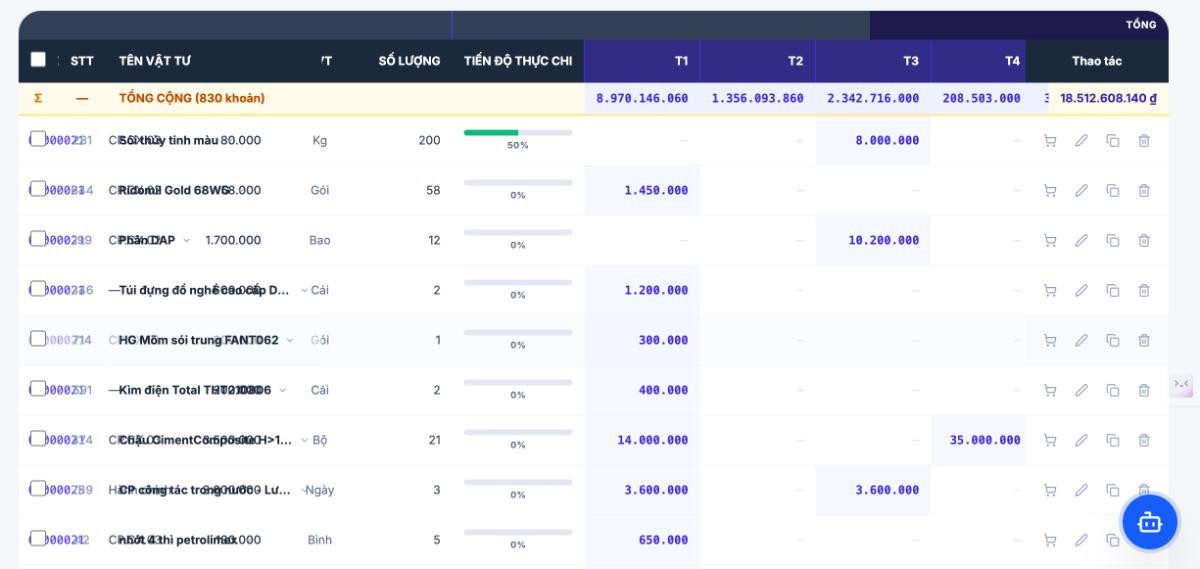Image resolution: width=1200 pixels, height=569 pixels.
Task: Duplicate the Phân DAP row using copy icon
Action: (x=1113, y=241)
